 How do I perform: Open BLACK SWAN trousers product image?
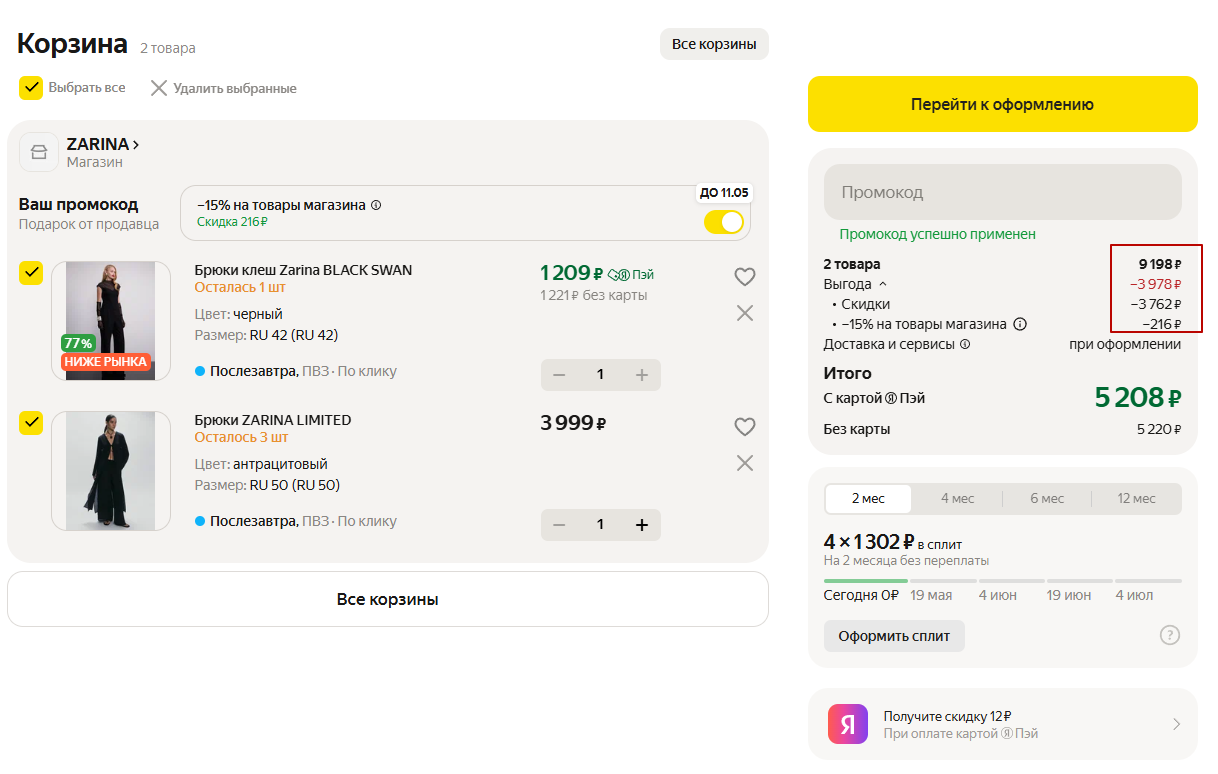(x=110, y=321)
